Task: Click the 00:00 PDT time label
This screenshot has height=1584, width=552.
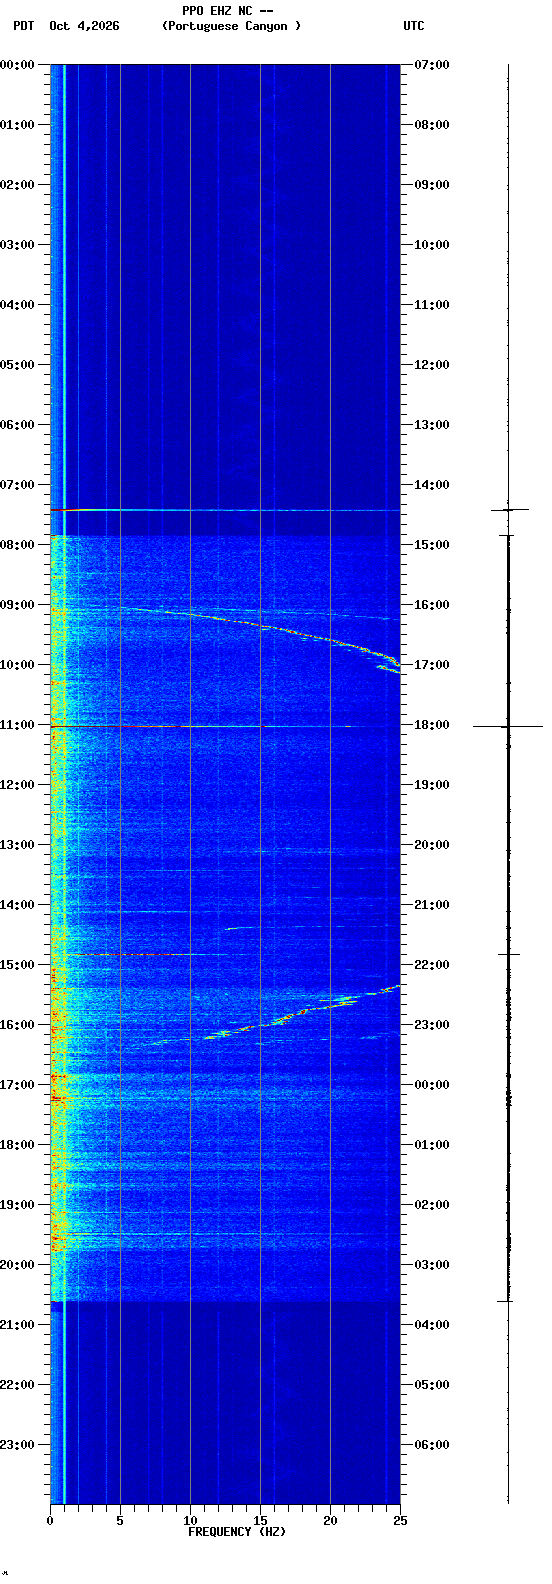Action: pos(17,65)
